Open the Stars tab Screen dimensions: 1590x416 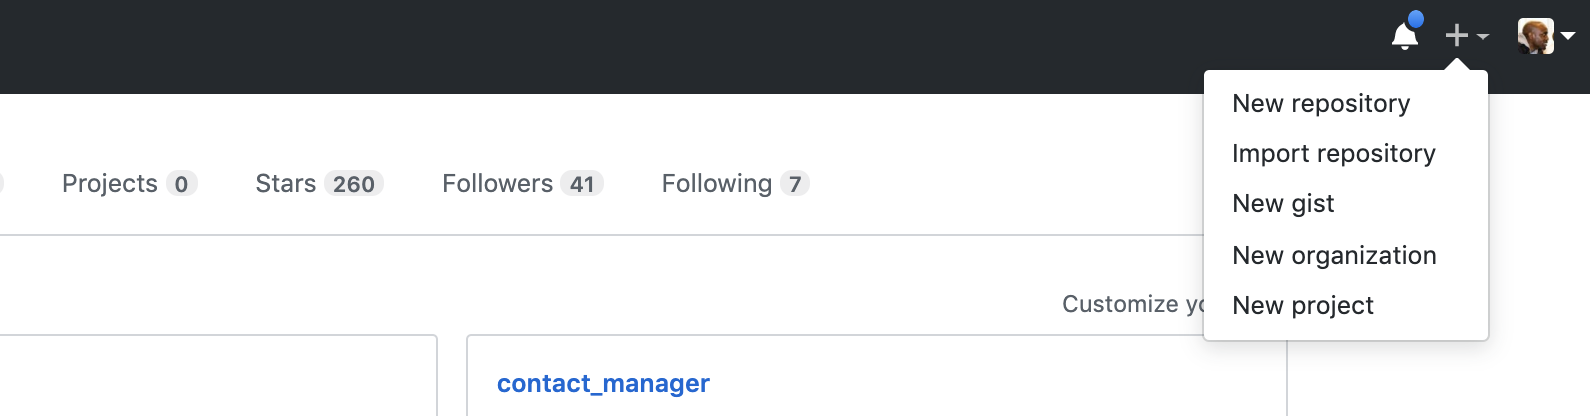click(286, 184)
